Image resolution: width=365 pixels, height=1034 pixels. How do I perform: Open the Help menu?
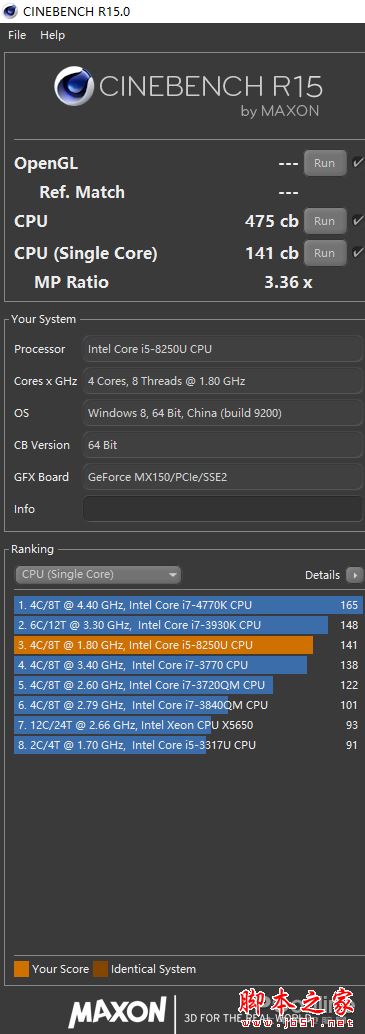coord(53,35)
